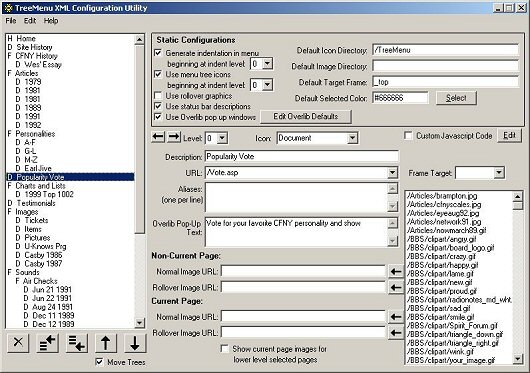The height and width of the screenshot is (373, 530).
Task: Click Aliases box scroll up arrow
Action: (x=392, y=189)
